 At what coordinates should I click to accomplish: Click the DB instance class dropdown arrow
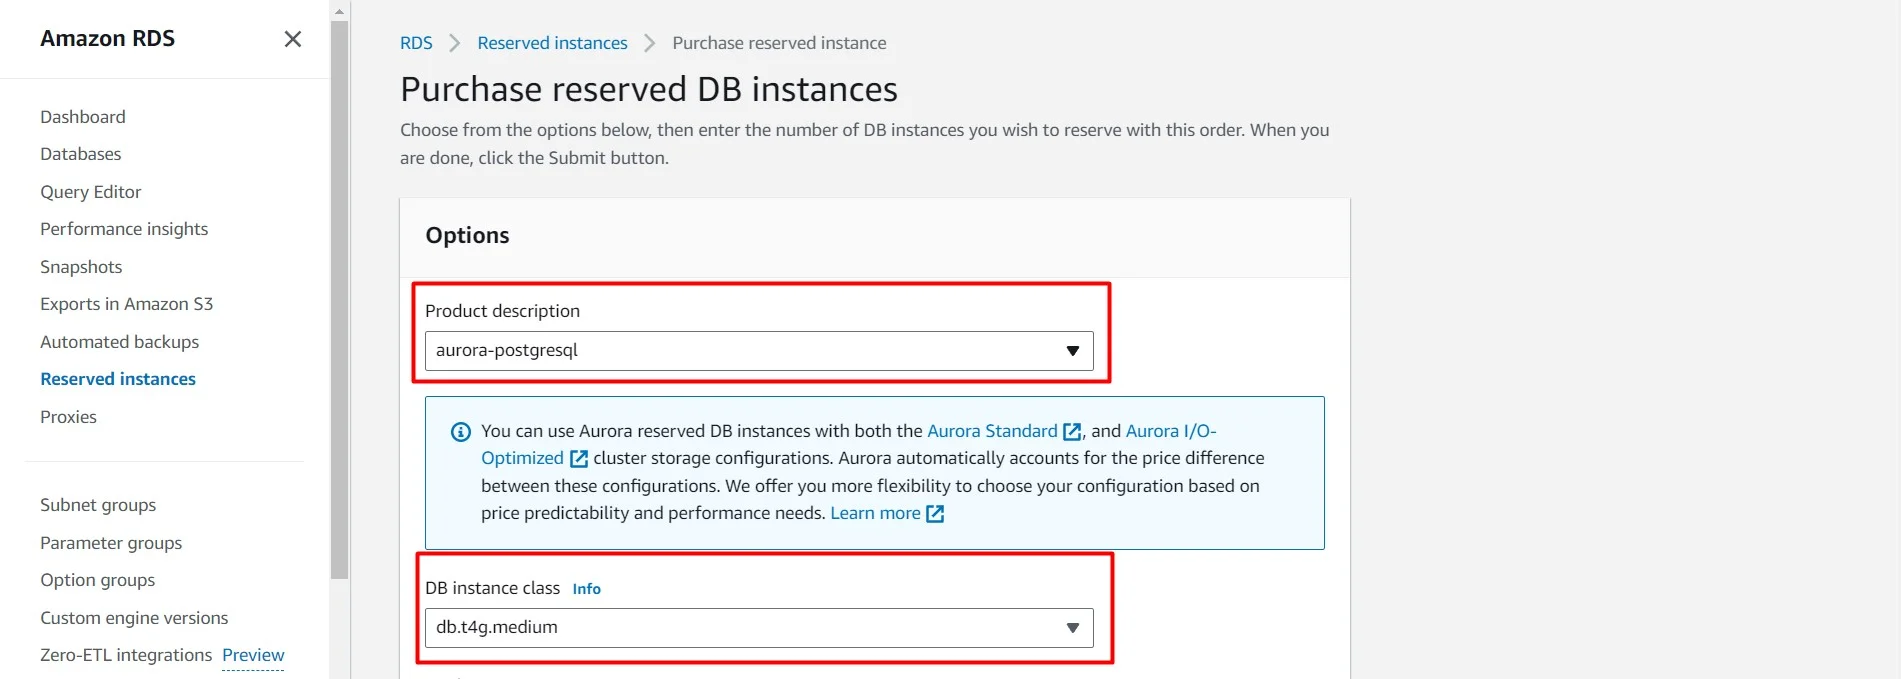point(1072,628)
